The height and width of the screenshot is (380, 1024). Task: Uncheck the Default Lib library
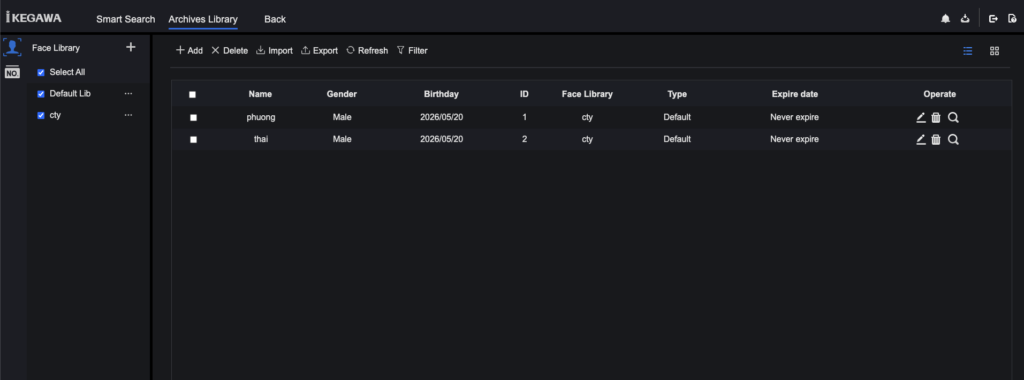pyautogui.click(x=41, y=94)
